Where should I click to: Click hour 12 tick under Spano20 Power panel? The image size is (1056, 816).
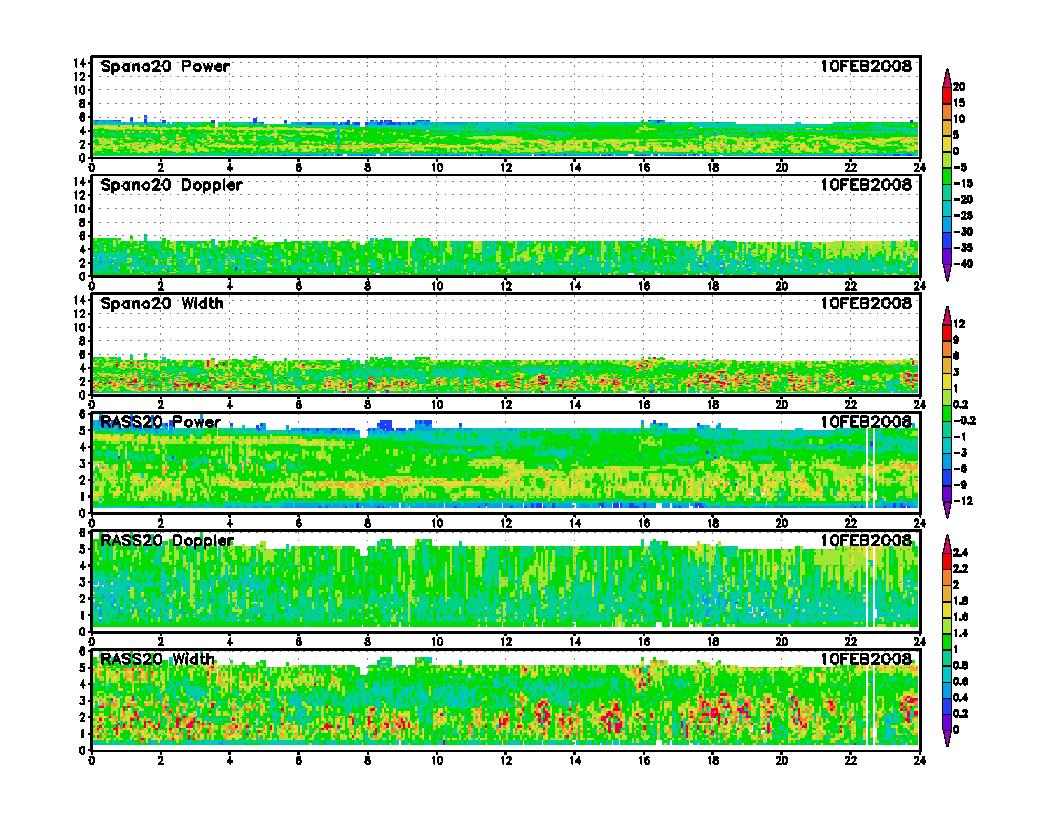pyautogui.click(x=506, y=167)
